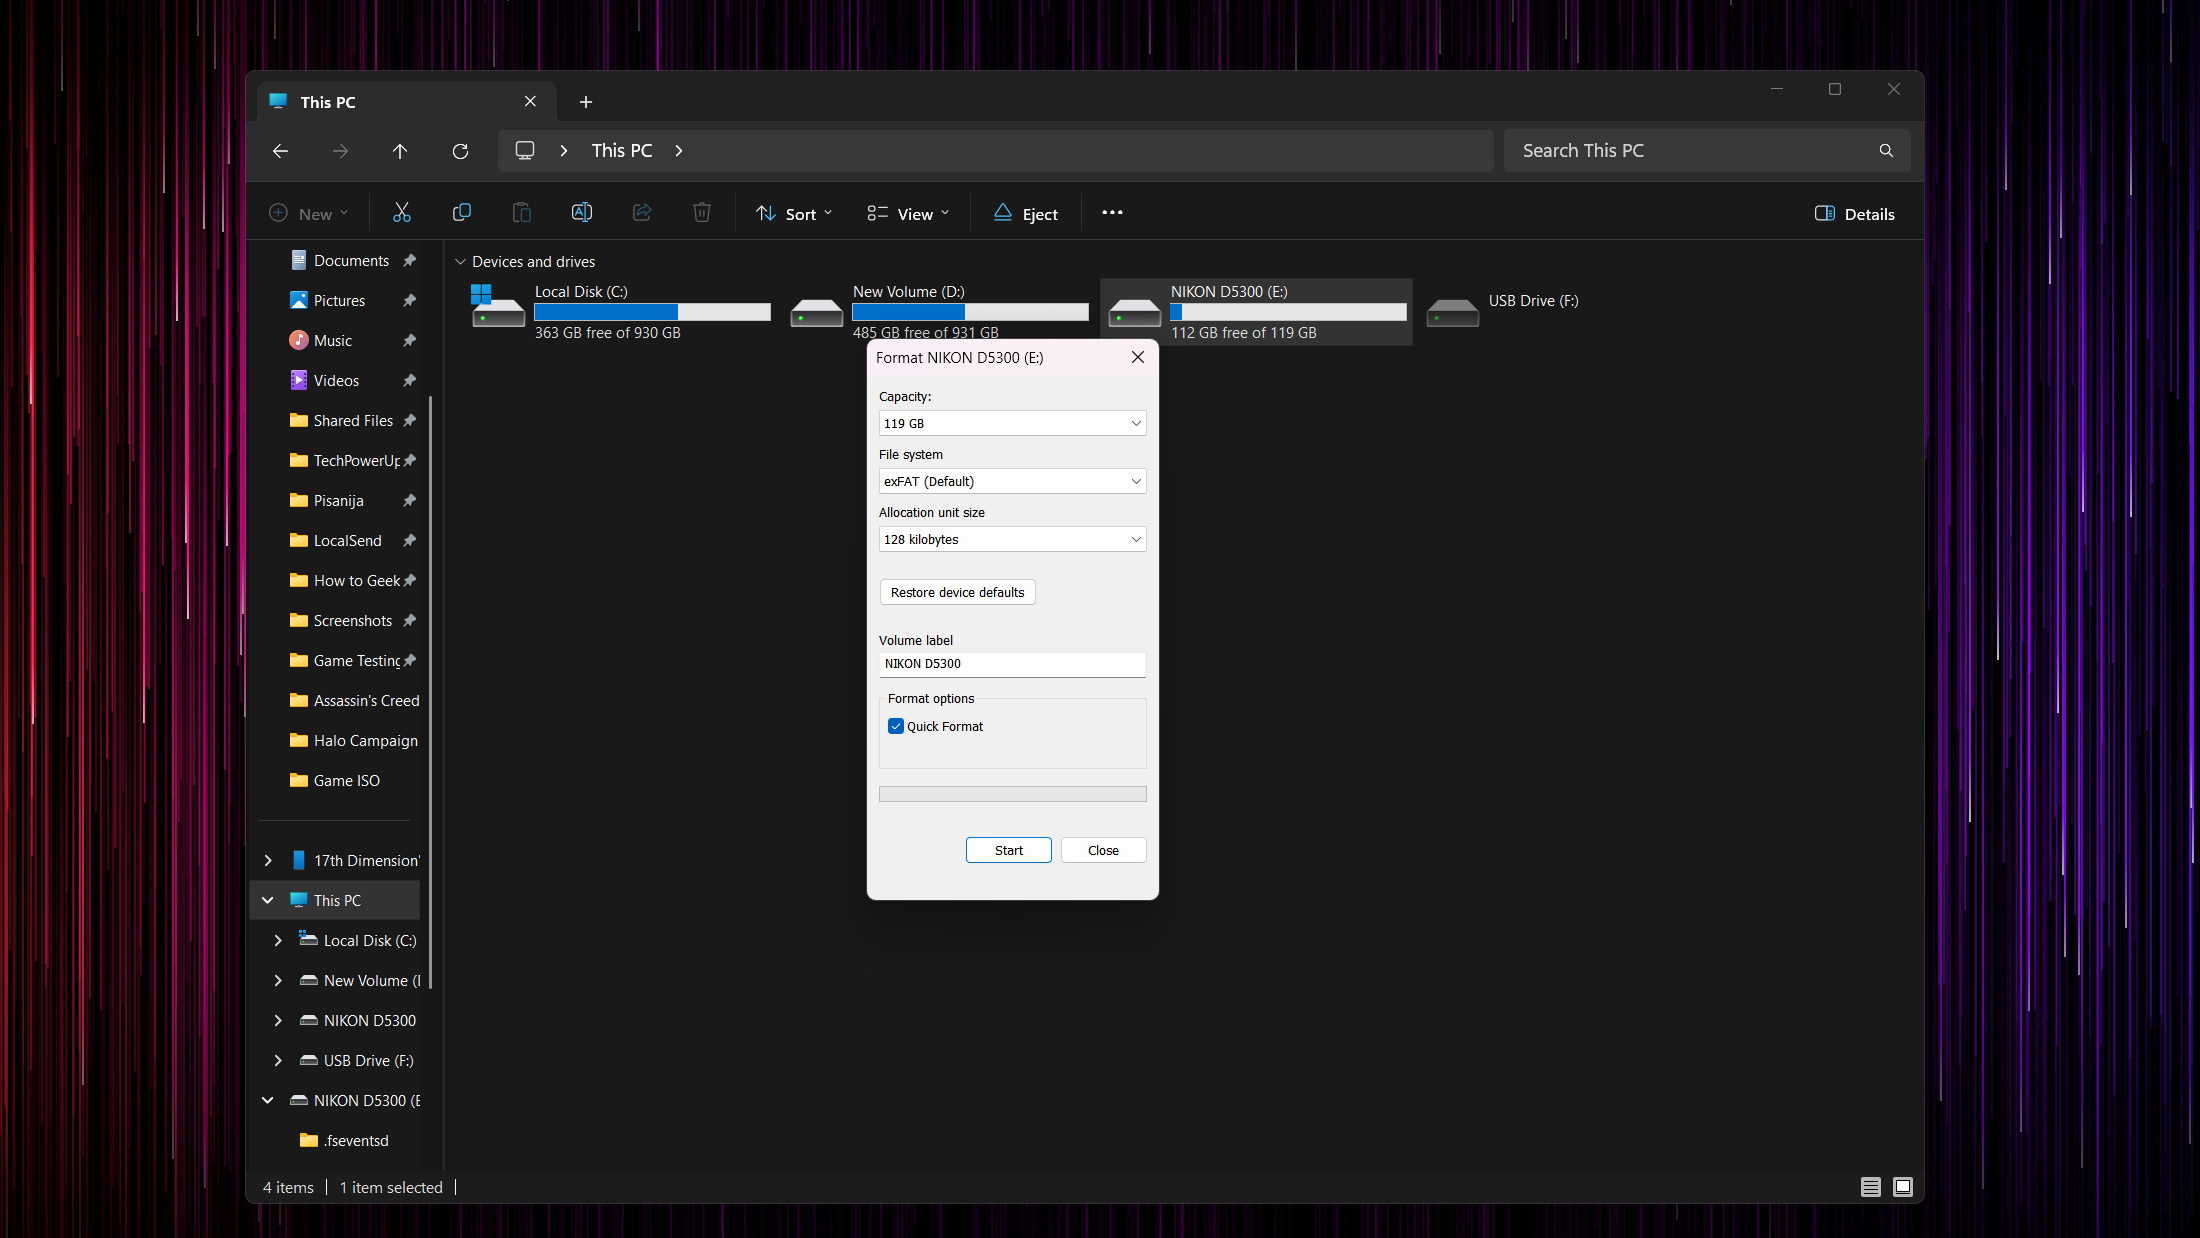Screen dimensions: 2200x1238
Task: Open the Sort menu
Action: pos(794,213)
